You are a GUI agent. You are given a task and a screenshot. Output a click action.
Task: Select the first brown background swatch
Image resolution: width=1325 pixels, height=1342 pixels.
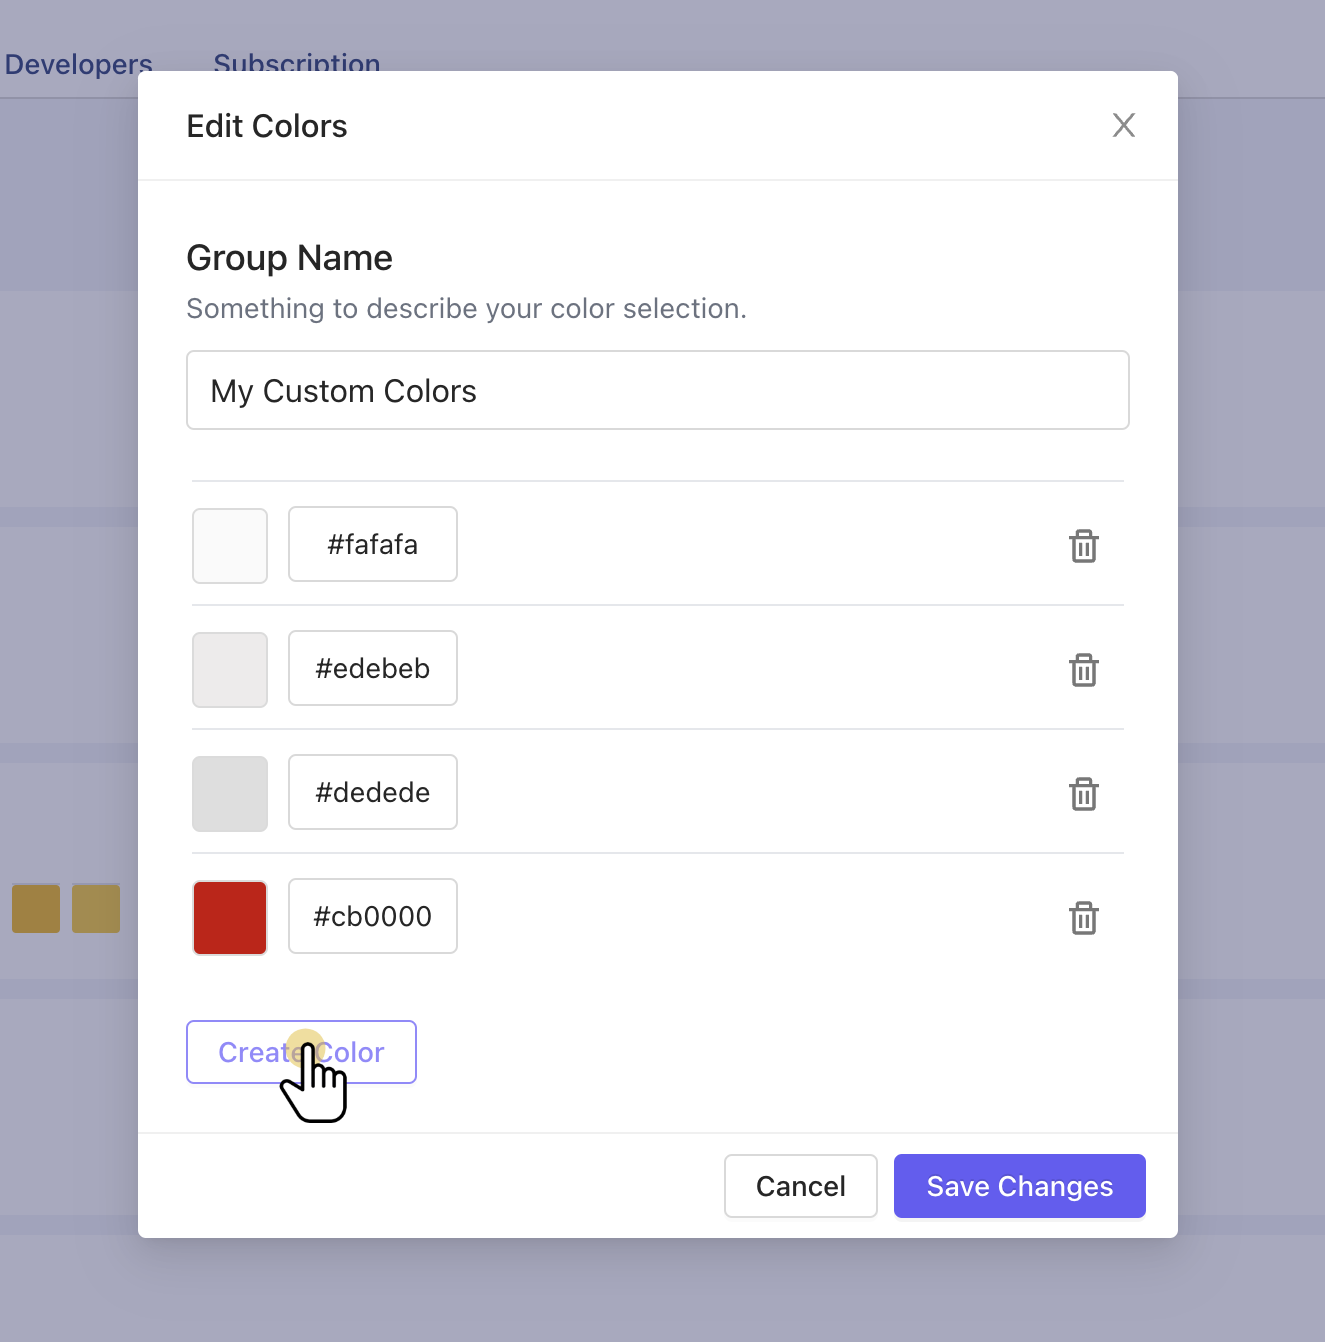(x=36, y=908)
